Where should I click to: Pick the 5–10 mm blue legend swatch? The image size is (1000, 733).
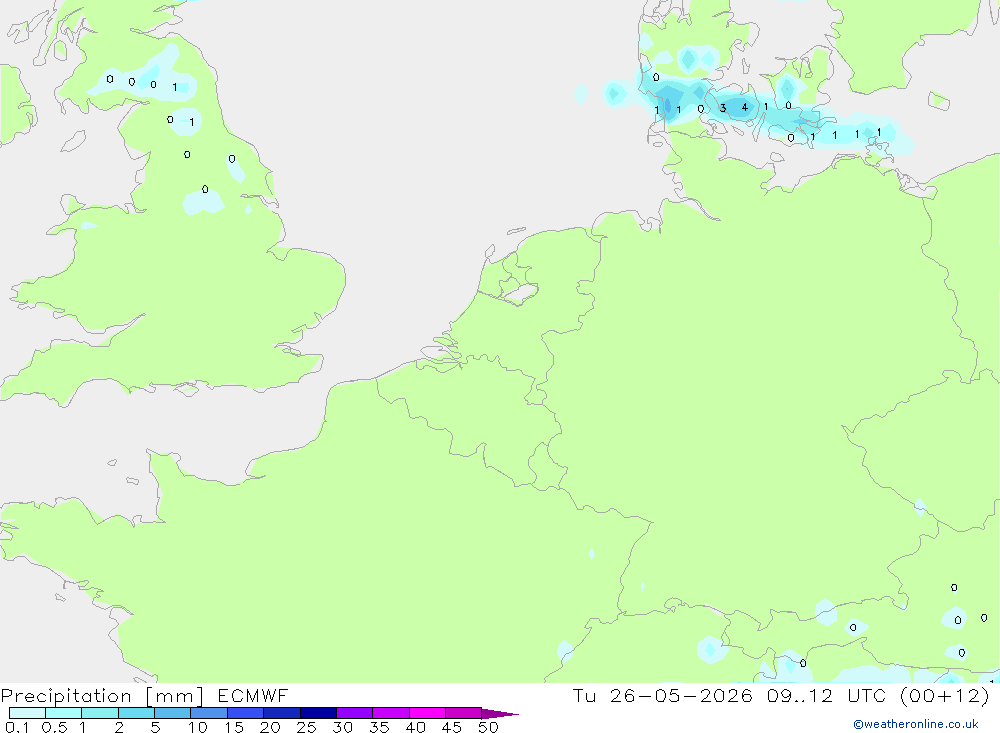(x=173, y=713)
